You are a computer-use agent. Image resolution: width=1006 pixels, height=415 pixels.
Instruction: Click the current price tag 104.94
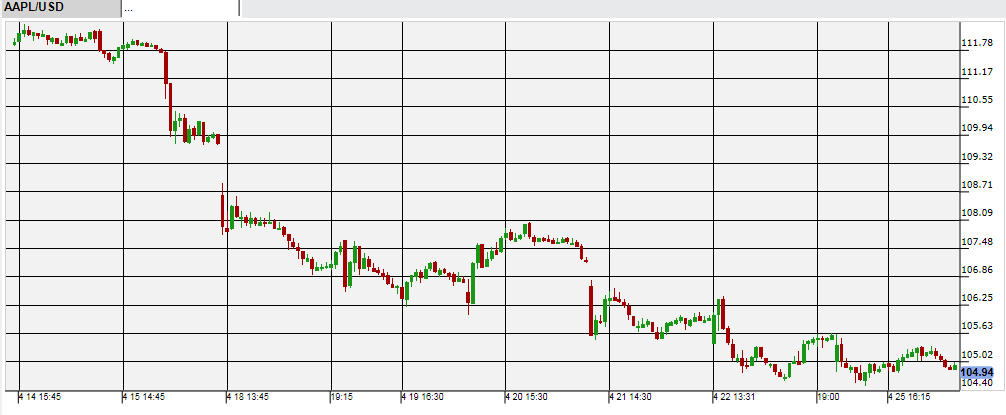[976, 370]
